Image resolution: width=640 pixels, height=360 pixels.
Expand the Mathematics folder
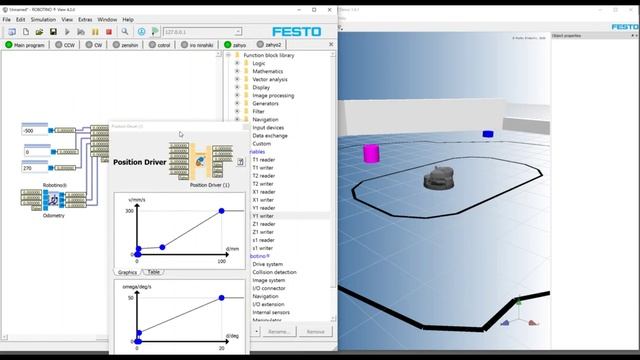tap(237, 71)
